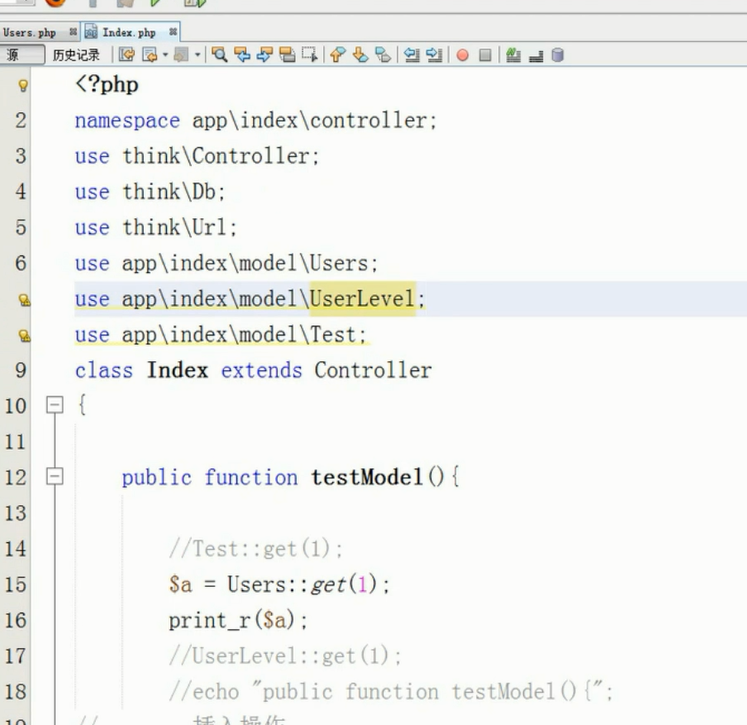The height and width of the screenshot is (725, 747).
Task: Collapse the Index class code fold
Action: pyautogui.click(x=55, y=405)
